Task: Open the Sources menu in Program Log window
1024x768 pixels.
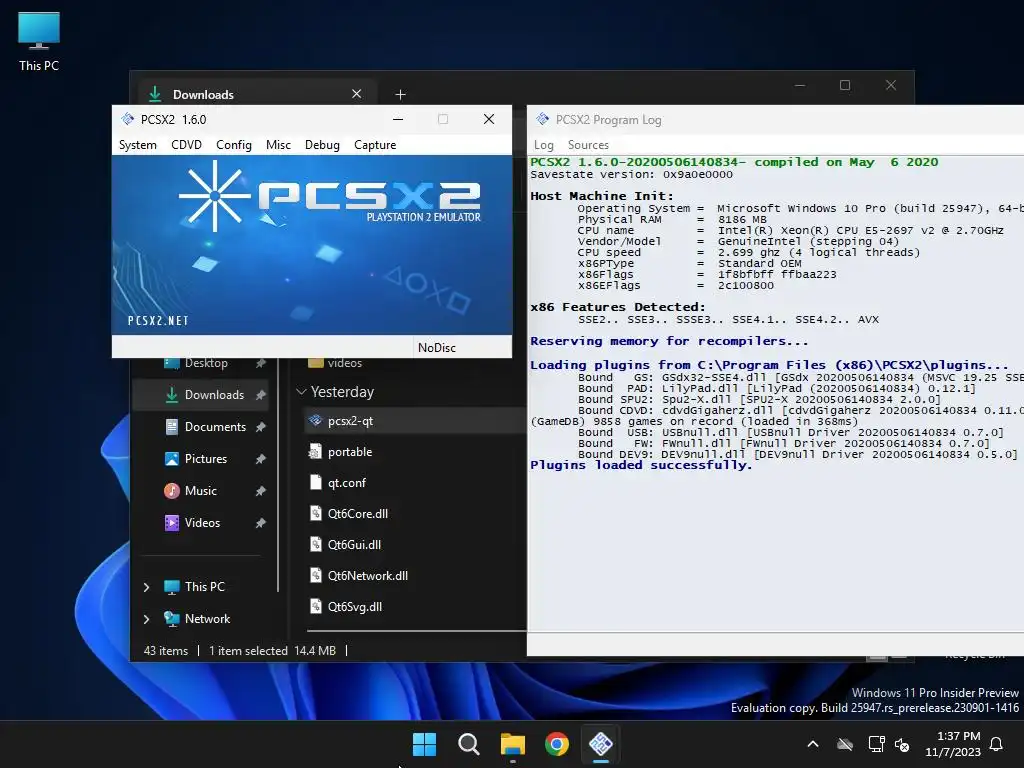Action: coord(588,145)
